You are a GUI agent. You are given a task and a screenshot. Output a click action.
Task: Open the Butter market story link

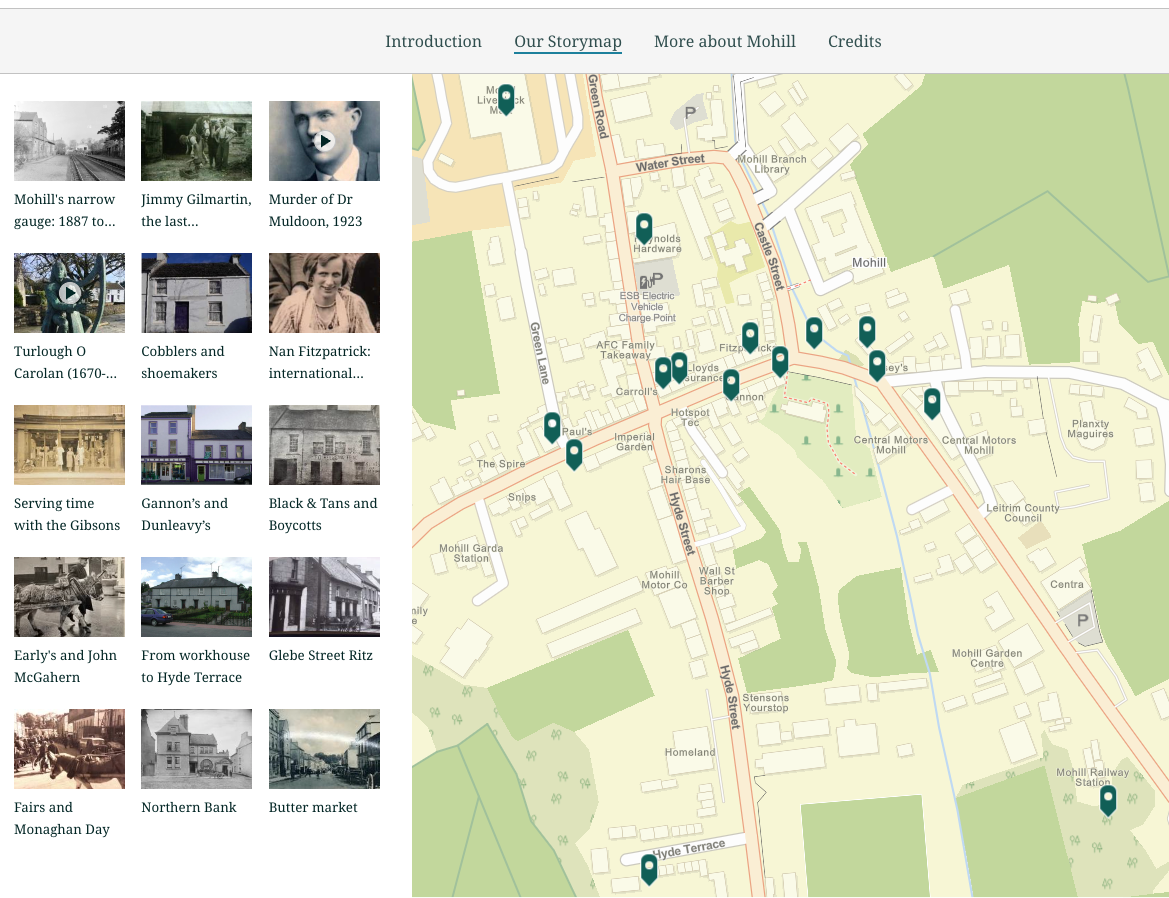tap(313, 807)
